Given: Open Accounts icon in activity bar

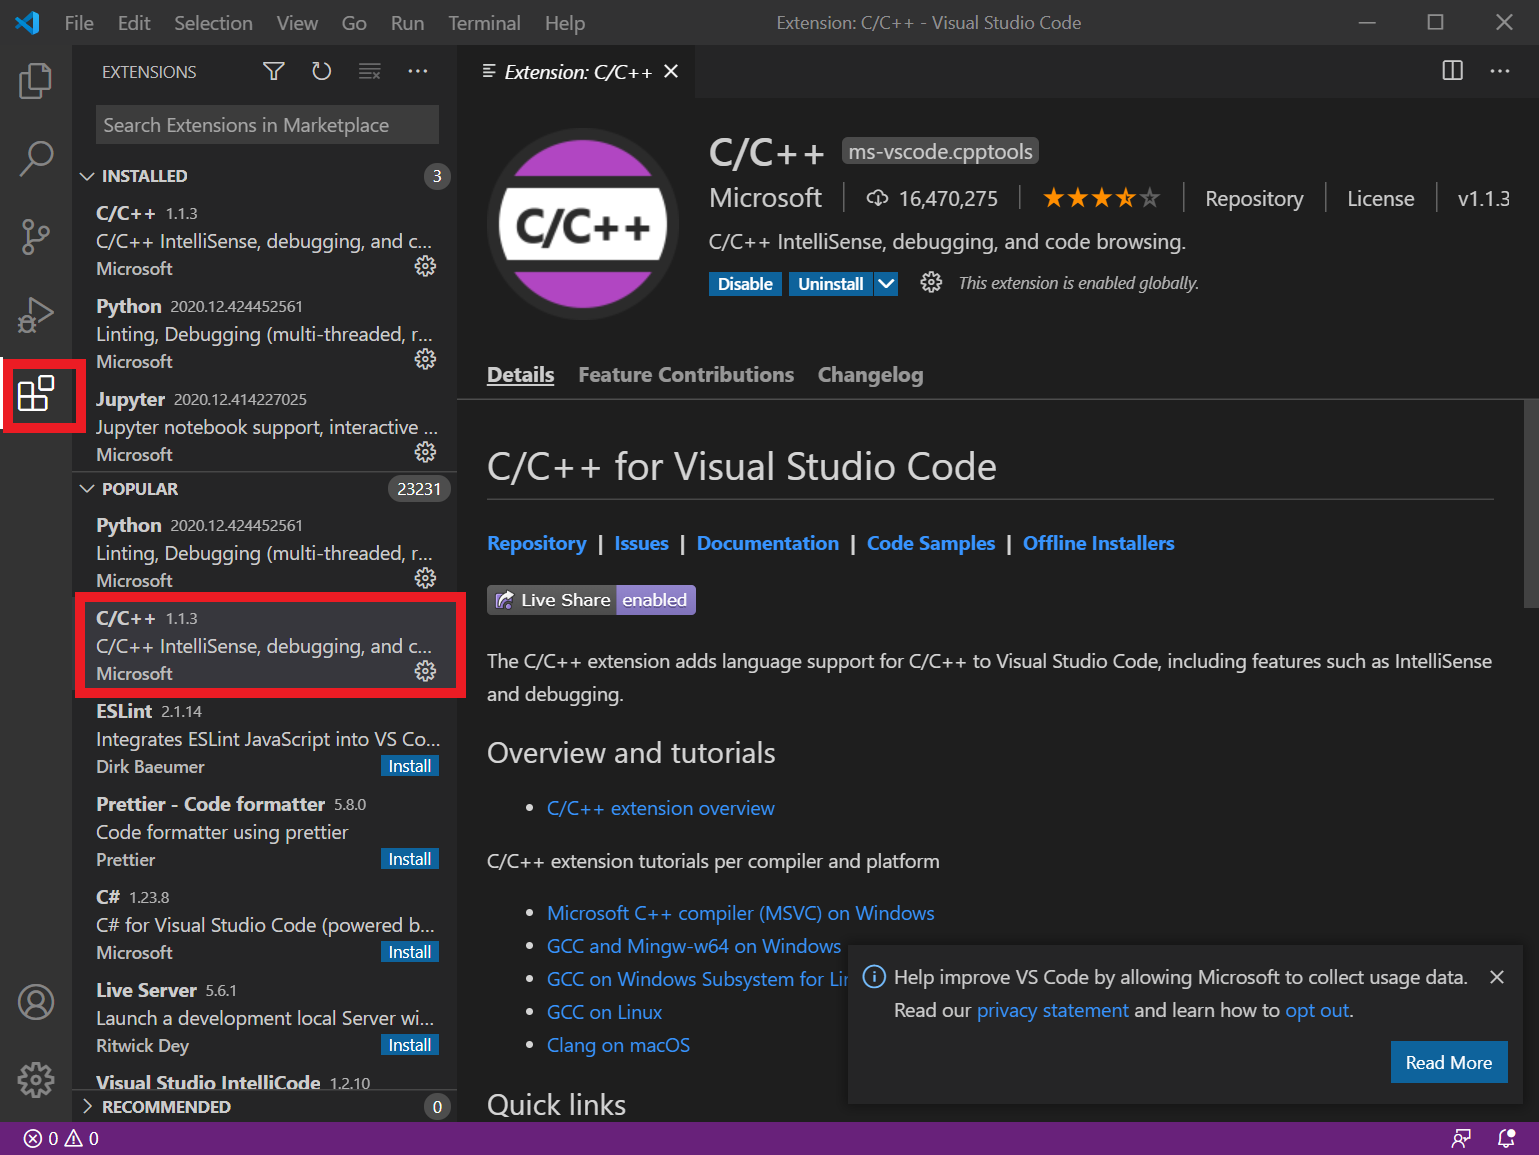Looking at the screenshot, I should (x=36, y=1002).
